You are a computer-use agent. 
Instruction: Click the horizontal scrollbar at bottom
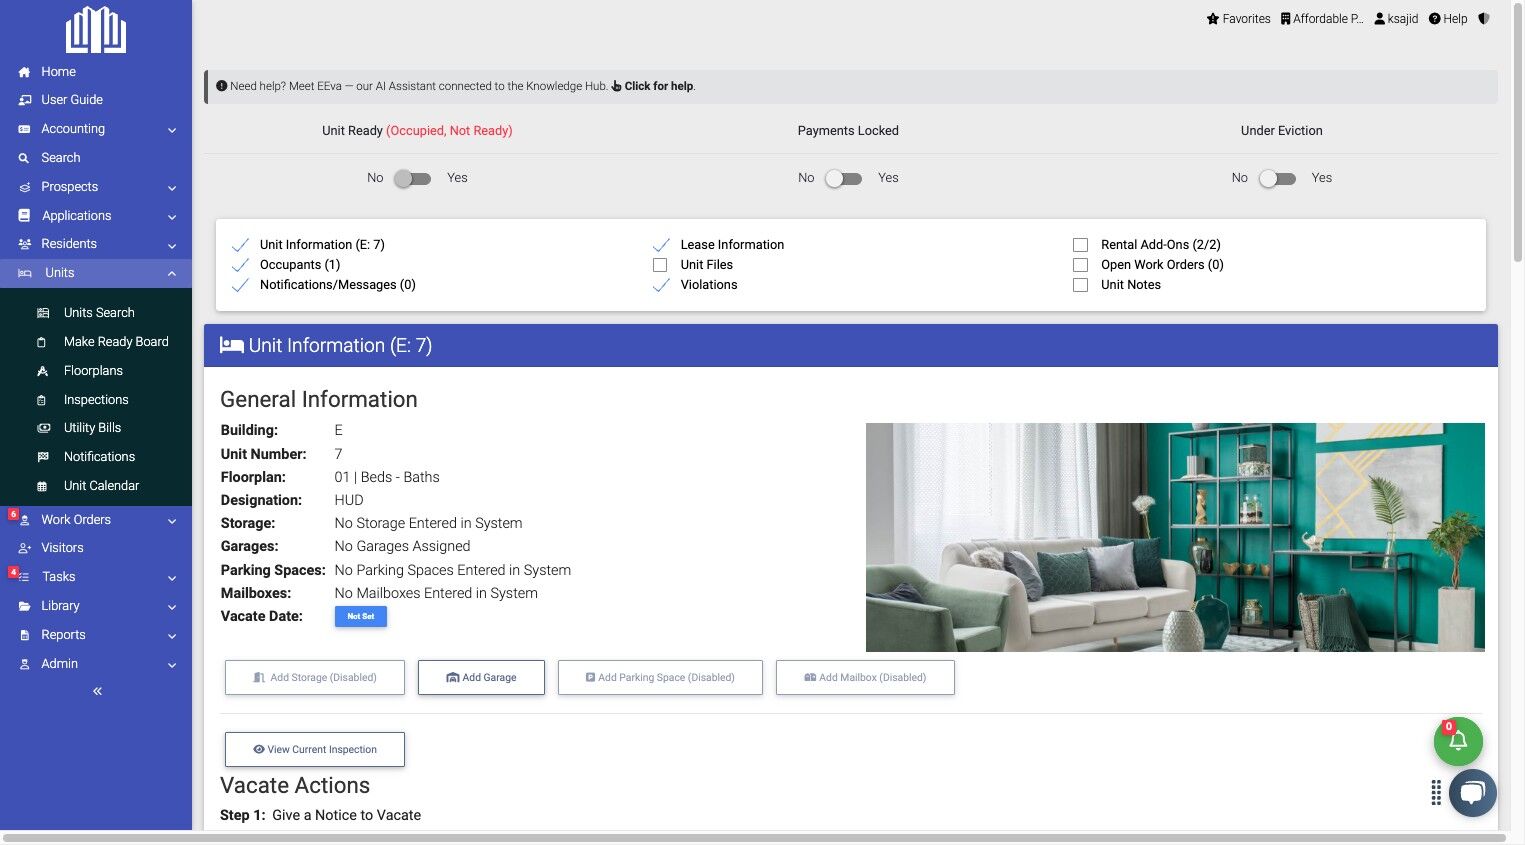(754, 838)
